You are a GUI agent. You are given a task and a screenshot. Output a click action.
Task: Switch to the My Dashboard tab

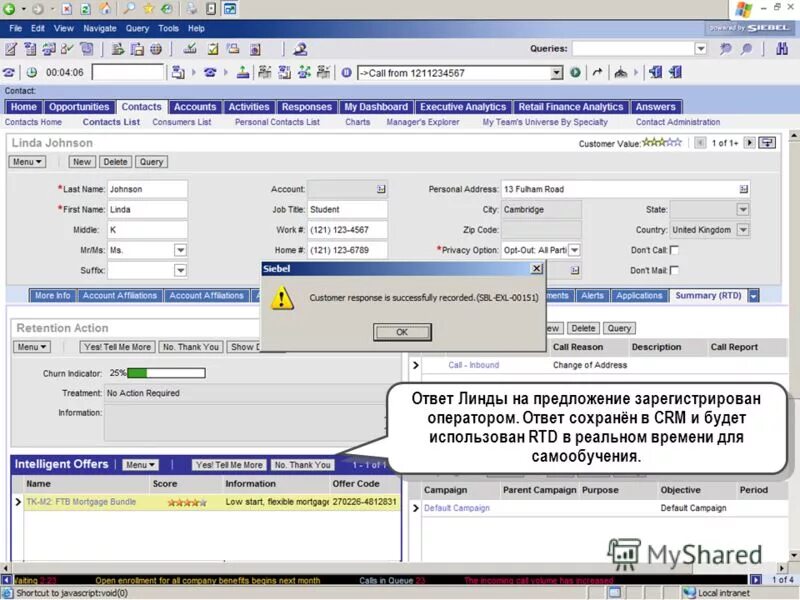[x=376, y=107]
